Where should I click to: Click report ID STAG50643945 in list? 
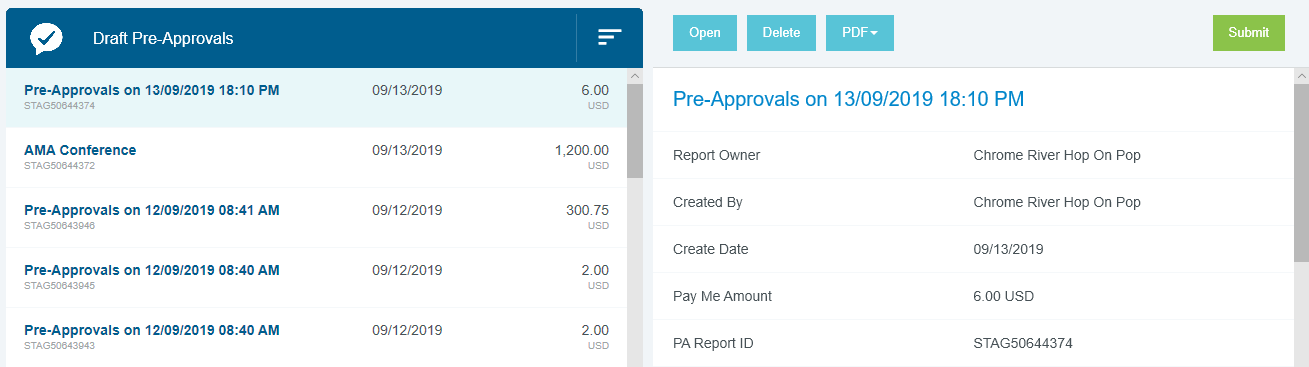click(x=59, y=286)
